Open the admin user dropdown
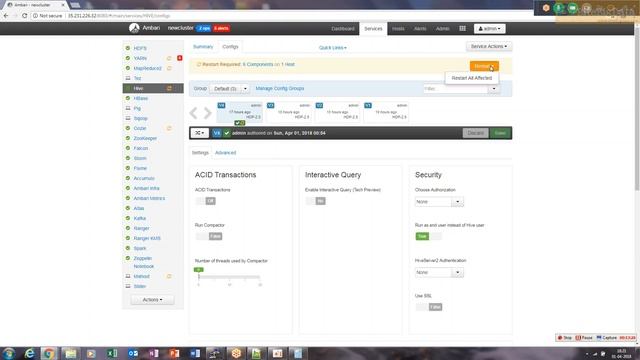 [x=489, y=29]
